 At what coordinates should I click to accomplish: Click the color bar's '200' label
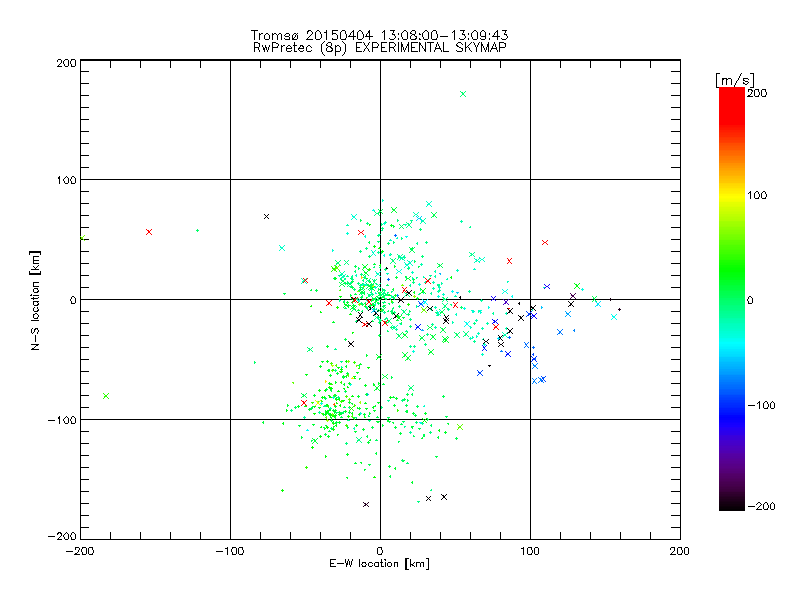[757, 93]
